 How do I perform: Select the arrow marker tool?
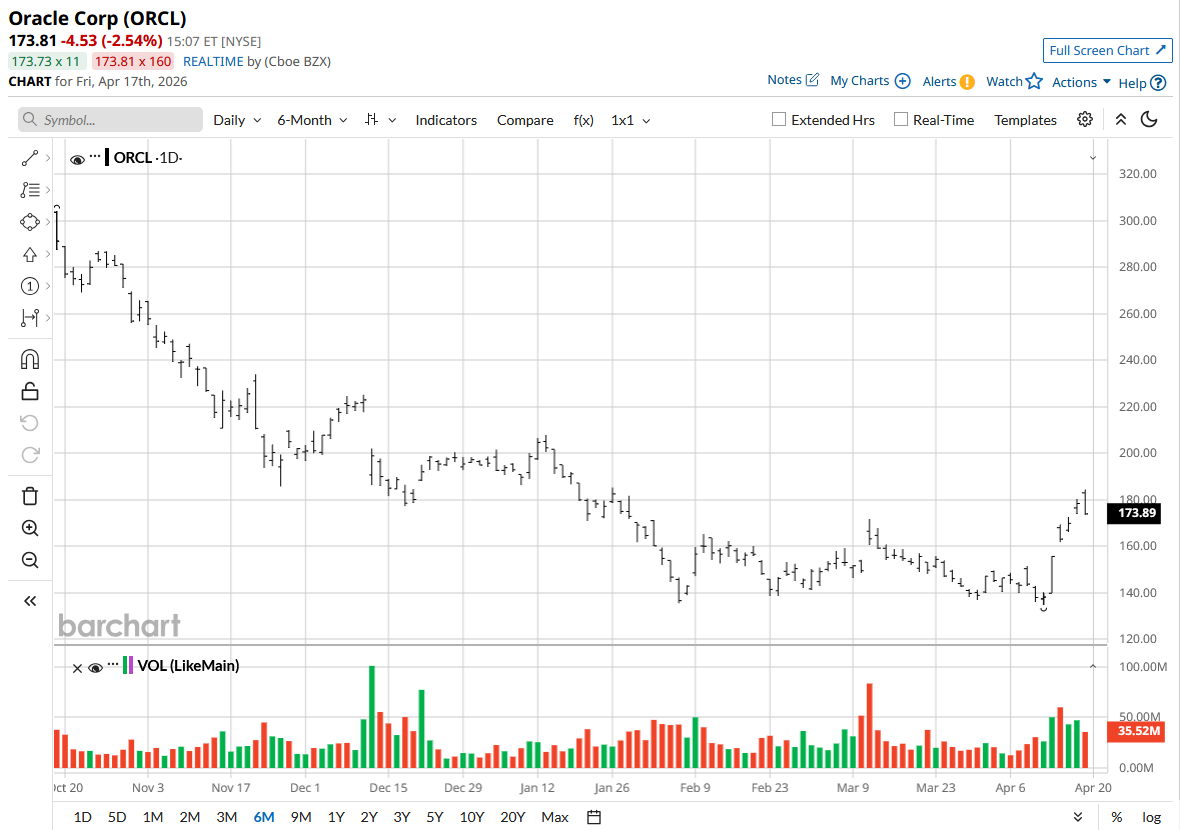pos(29,254)
